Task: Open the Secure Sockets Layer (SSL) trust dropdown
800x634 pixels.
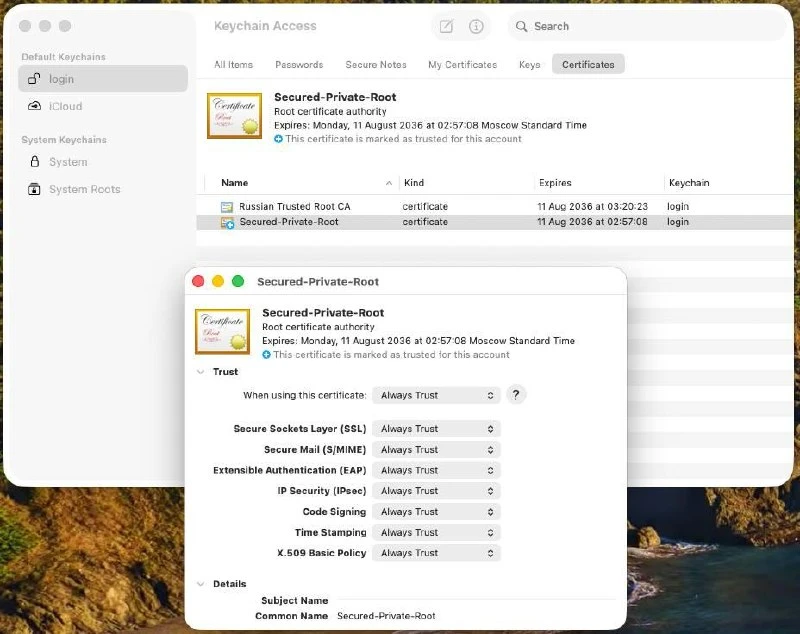Action: point(436,429)
